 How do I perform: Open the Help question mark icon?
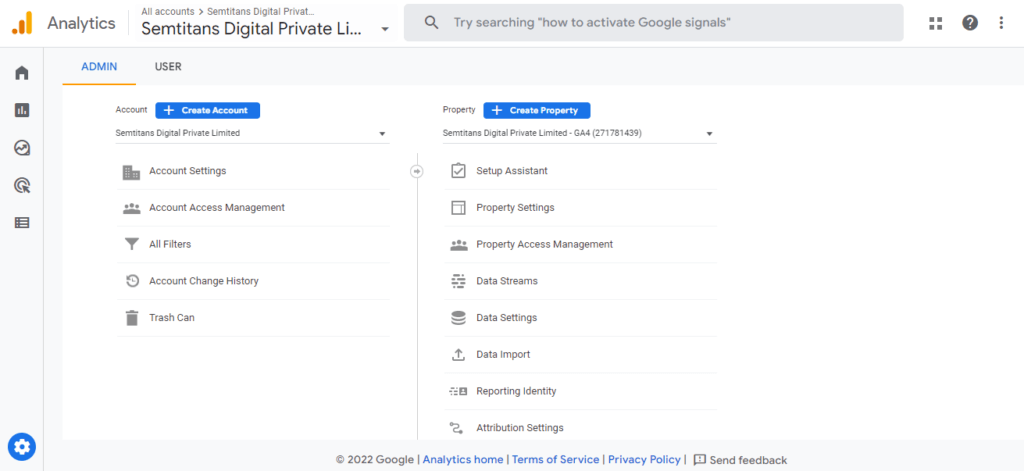[x=970, y=23]
